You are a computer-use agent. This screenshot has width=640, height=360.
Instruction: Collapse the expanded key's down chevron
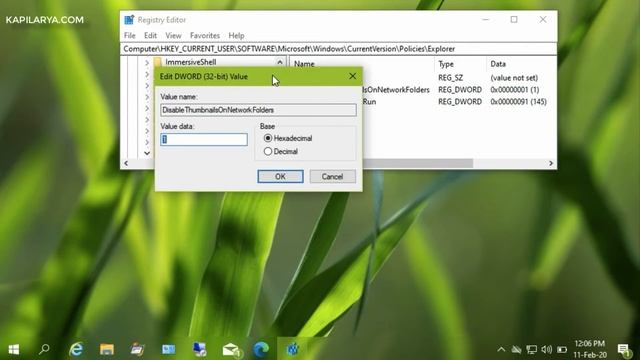[147, 153]
